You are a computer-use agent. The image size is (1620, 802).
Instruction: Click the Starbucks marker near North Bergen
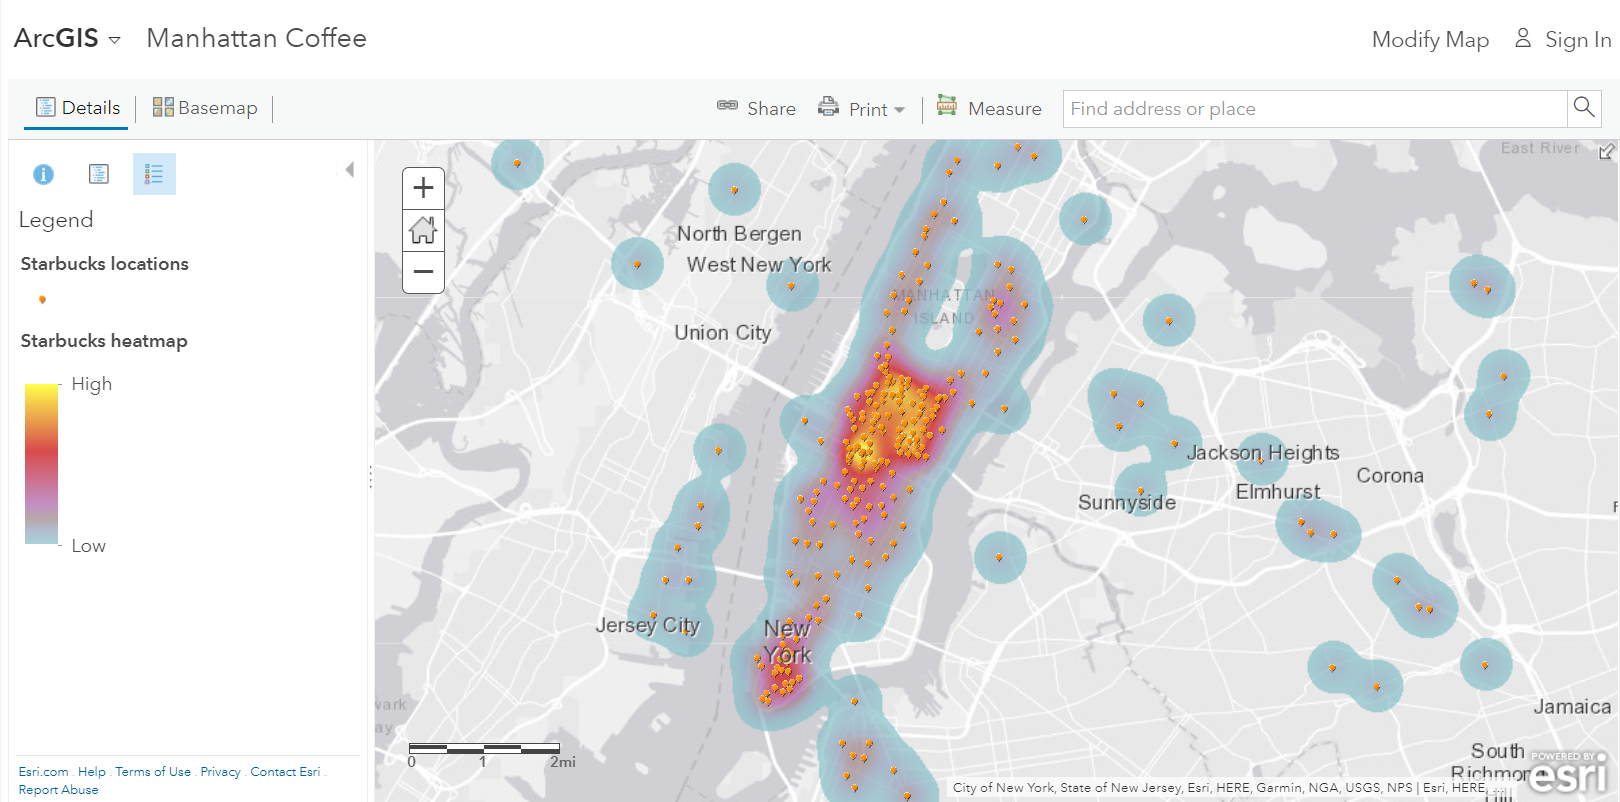pyautogui.click(x=734, y=189)
